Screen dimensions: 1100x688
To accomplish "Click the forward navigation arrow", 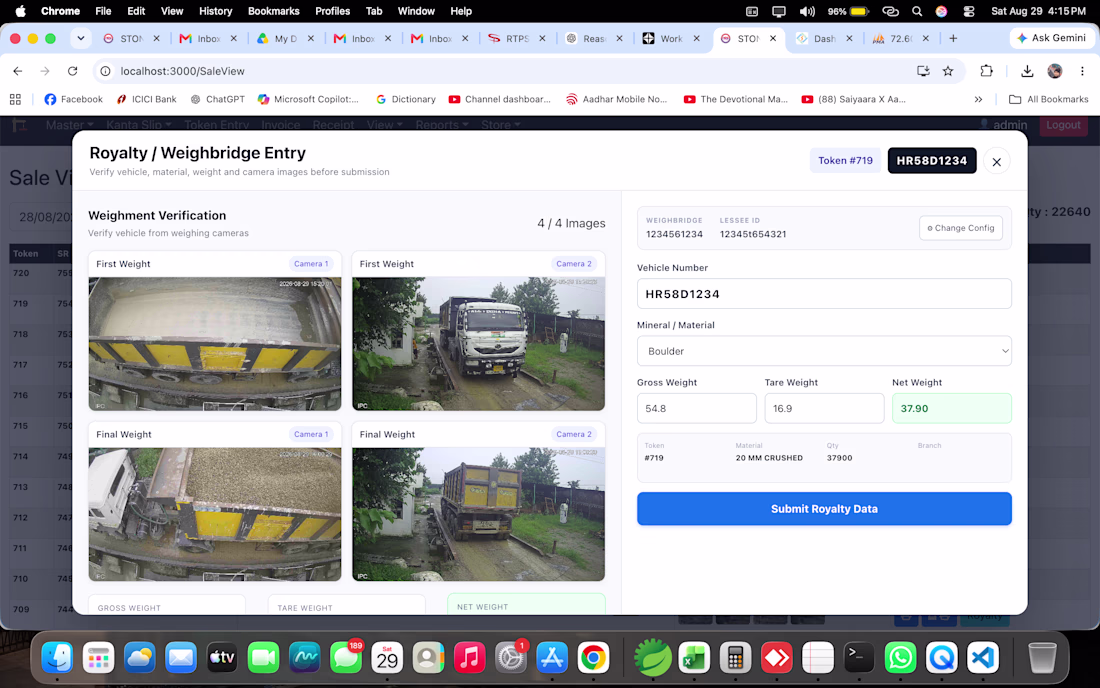I will [x=45, y=71].
